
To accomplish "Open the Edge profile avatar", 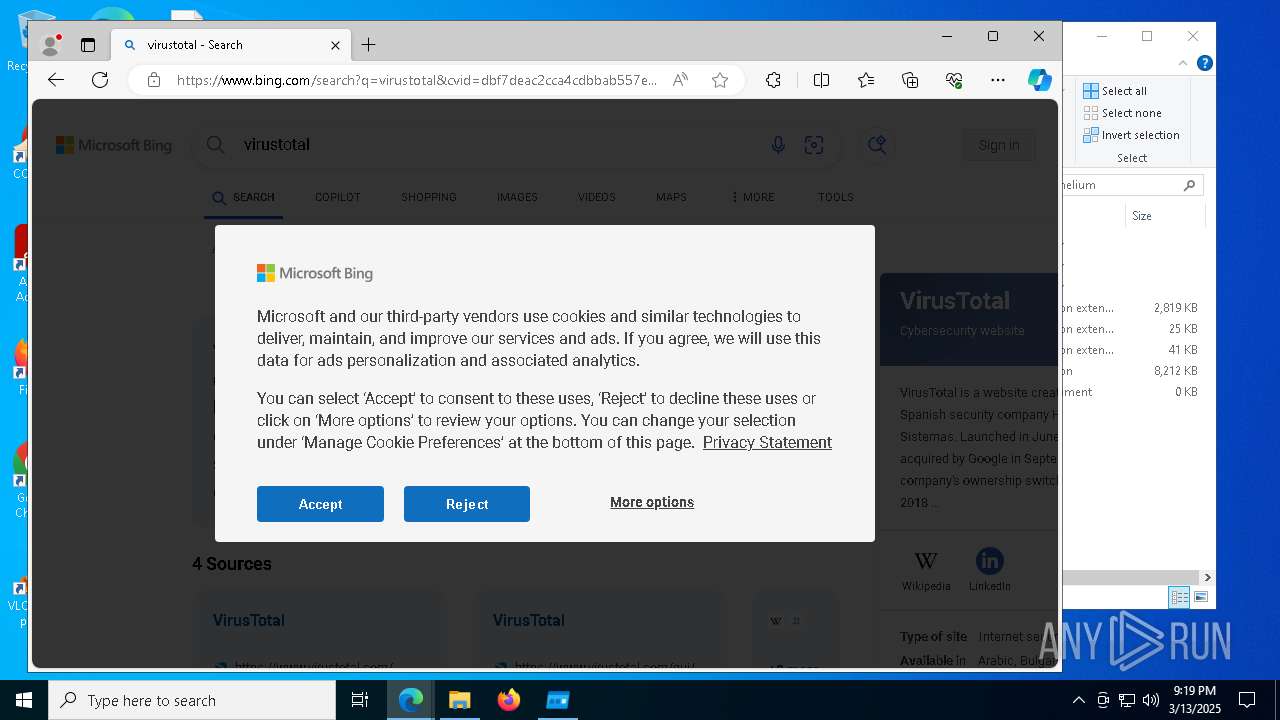I will pyautogui.click(x=50, y=45).
